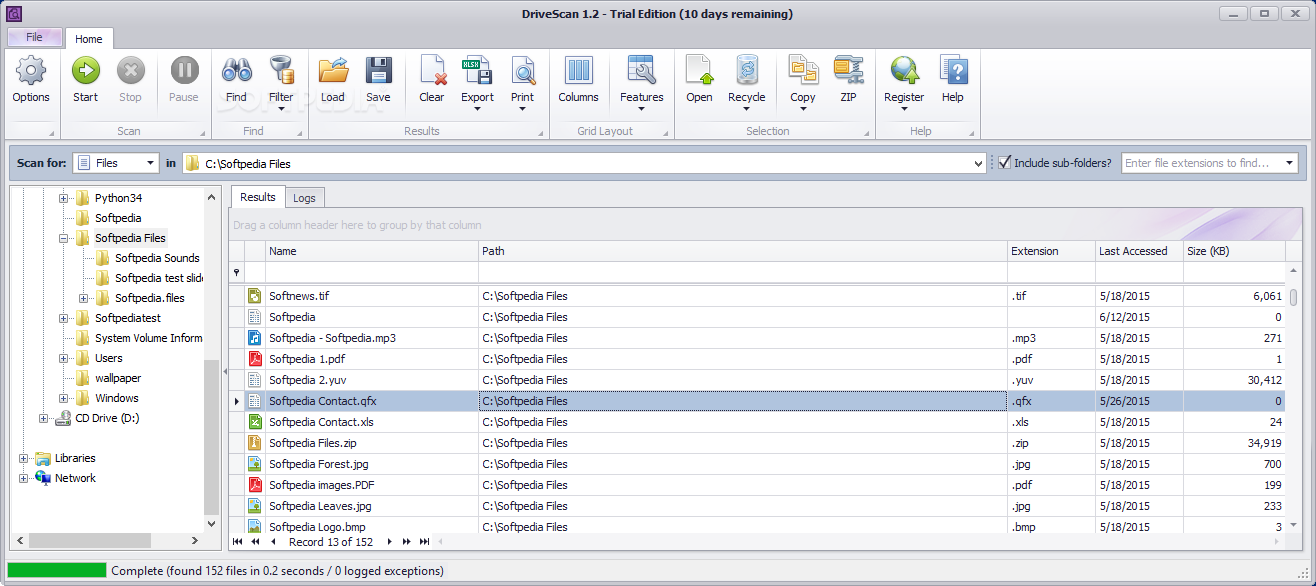1316x586 pixels.
Task: Open the Export dropdown arrow
Action: 477,109
